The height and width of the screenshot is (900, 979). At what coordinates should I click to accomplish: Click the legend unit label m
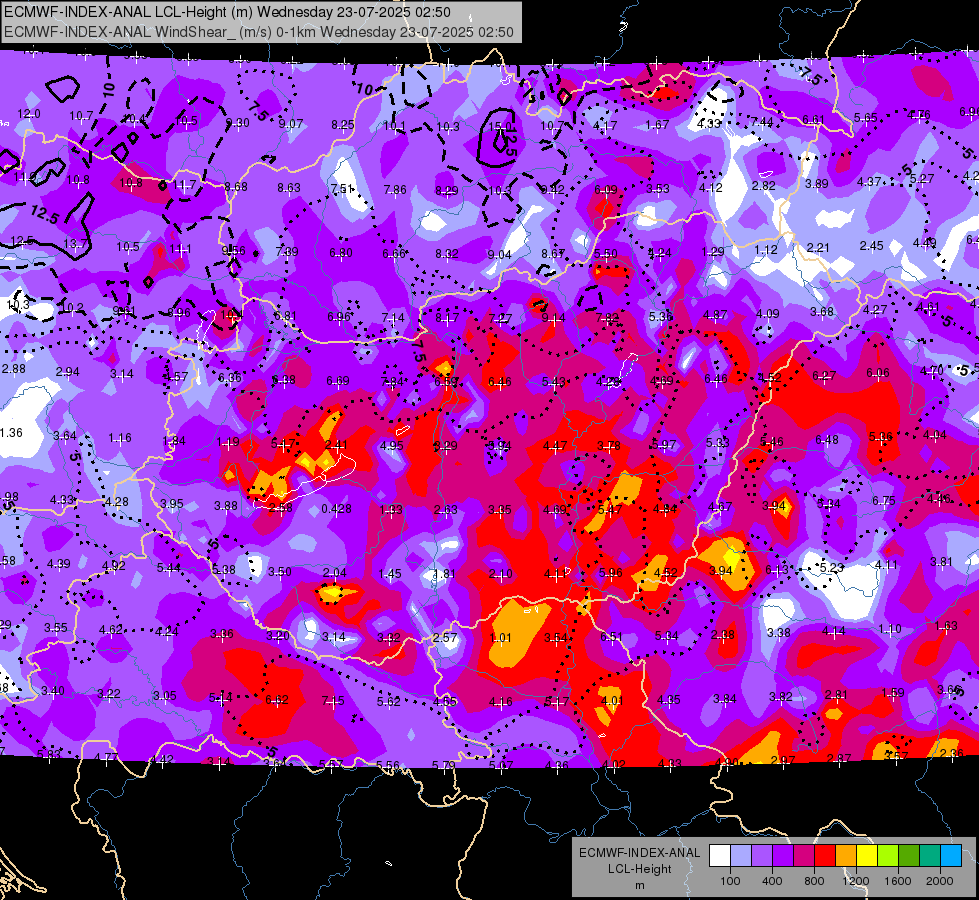639,885
